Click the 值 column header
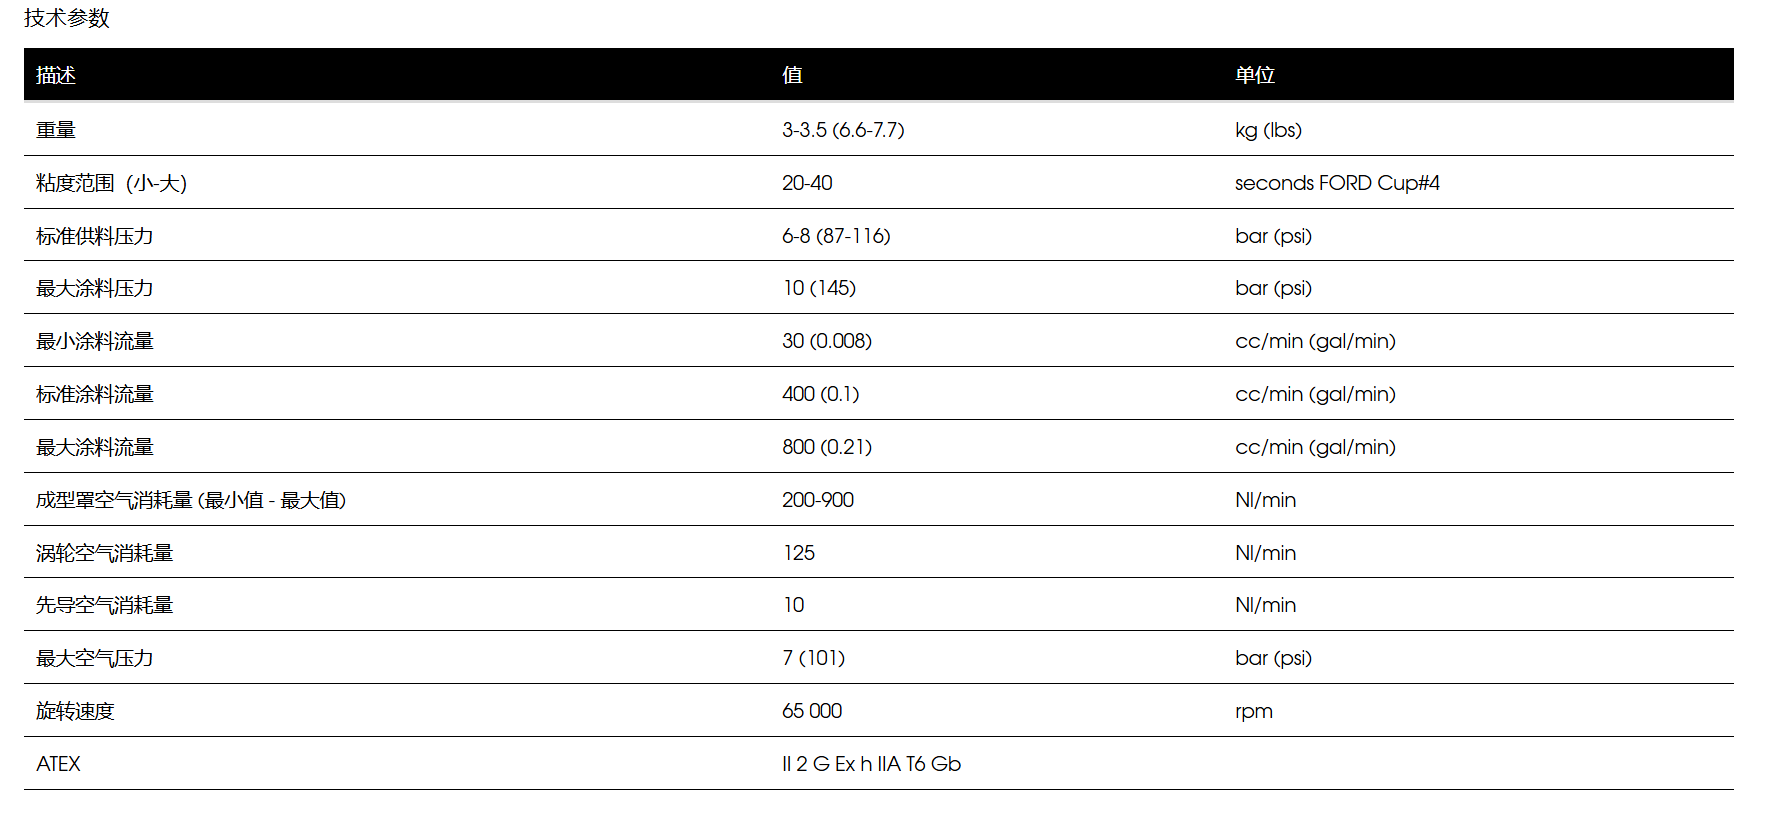 792,75
